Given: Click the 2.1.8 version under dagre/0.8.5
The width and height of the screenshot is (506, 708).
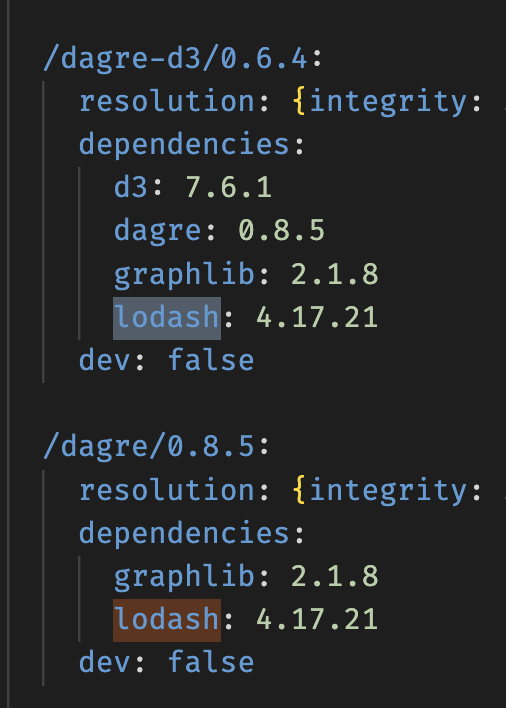Looking at the screenshot, I should (x=334, y=577).
